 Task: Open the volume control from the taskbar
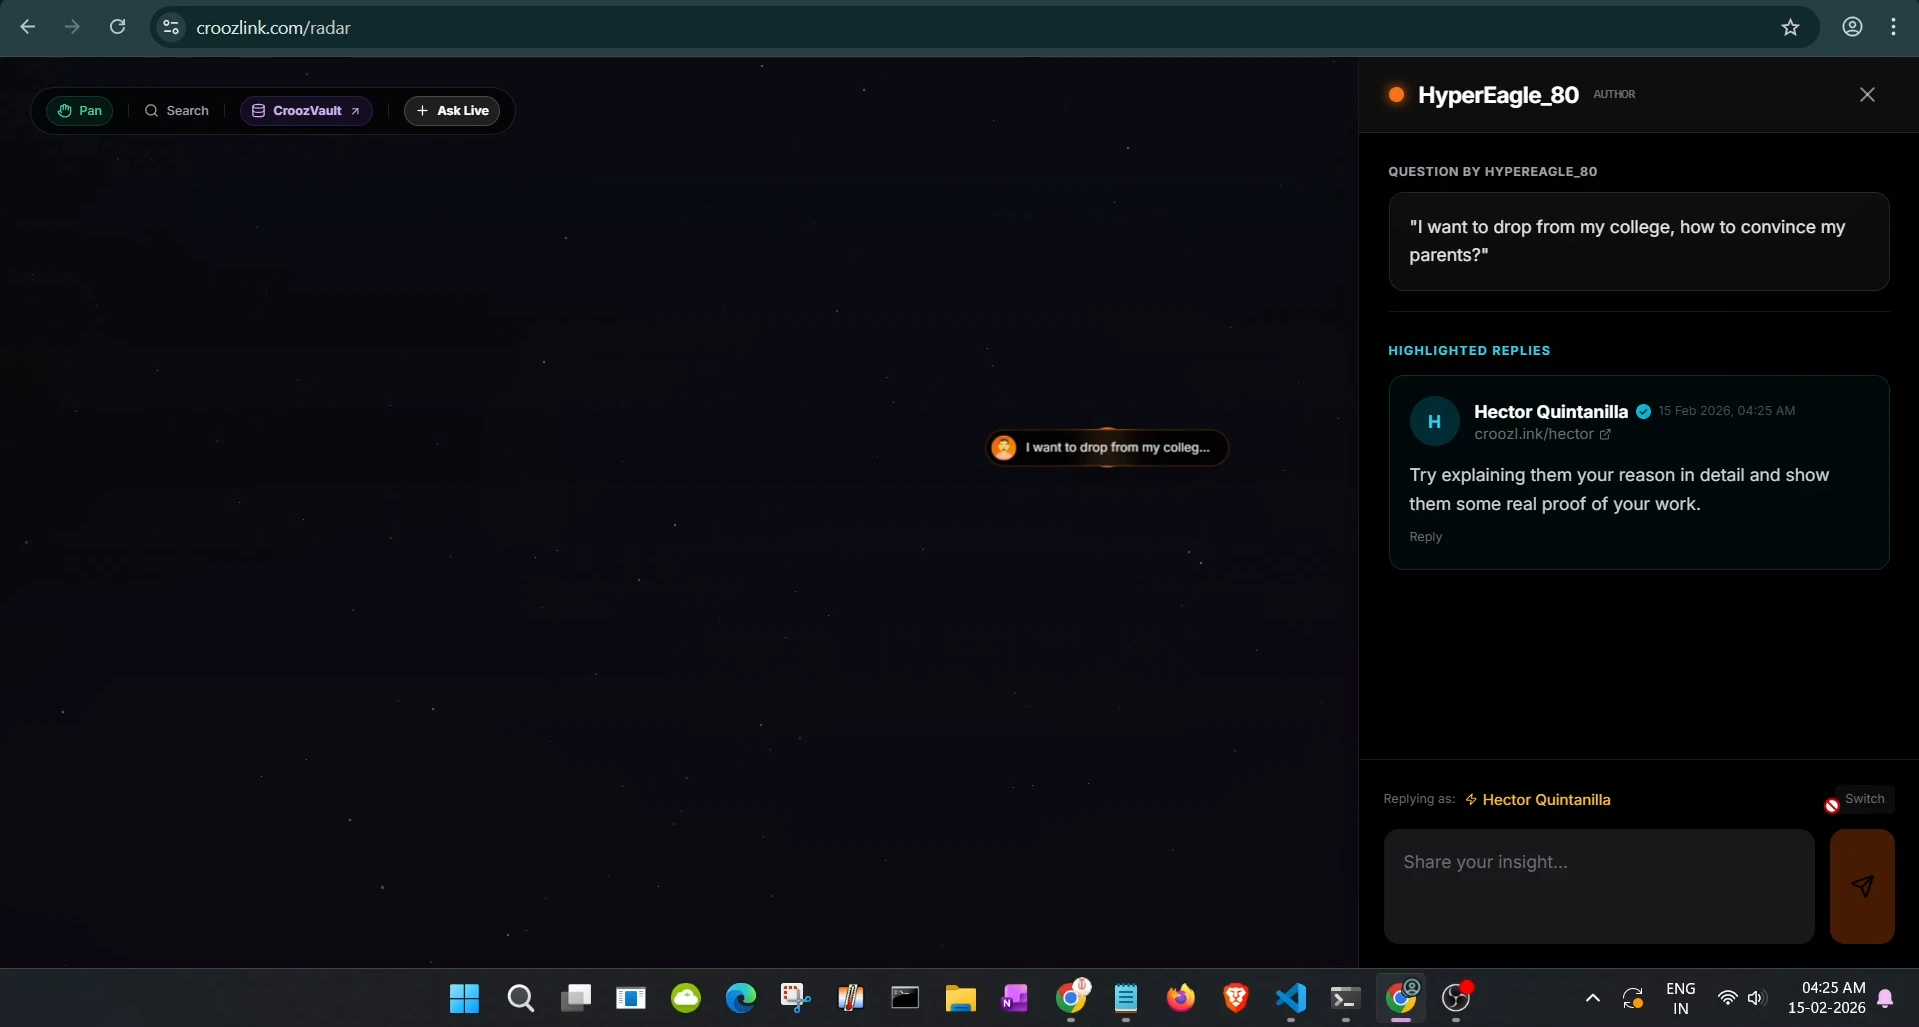pyautogui.click(x=1758, y=998)
